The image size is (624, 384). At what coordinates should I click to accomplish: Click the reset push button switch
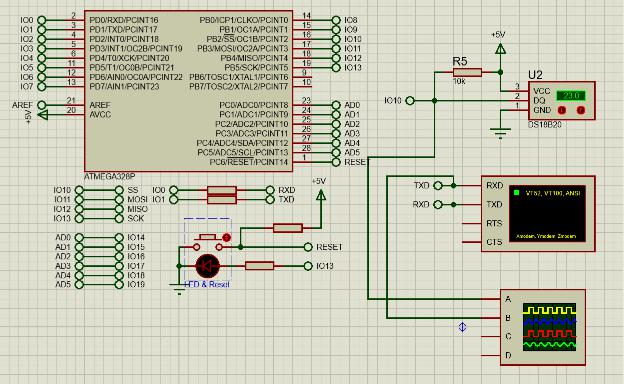[x=207, y=242]
